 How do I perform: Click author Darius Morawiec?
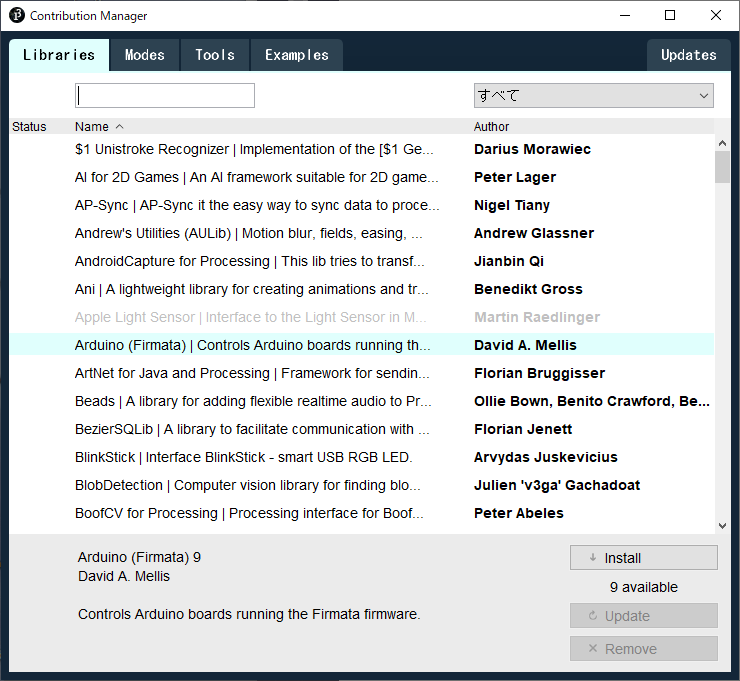point(532,149)
